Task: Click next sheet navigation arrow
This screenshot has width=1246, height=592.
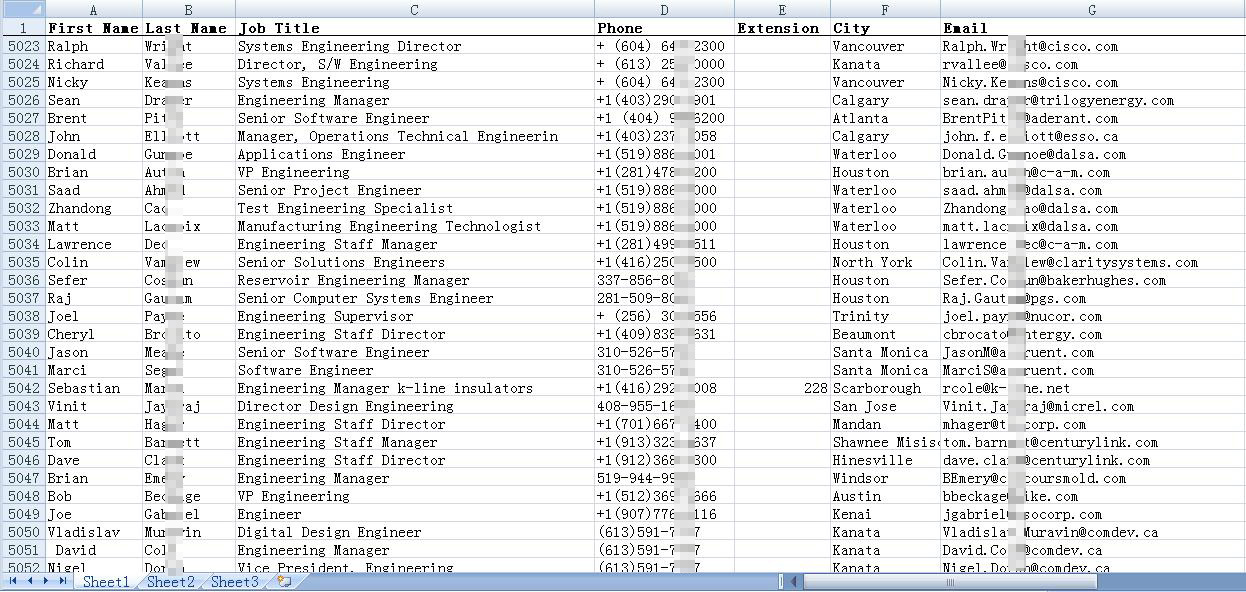Action: (46, 581)
